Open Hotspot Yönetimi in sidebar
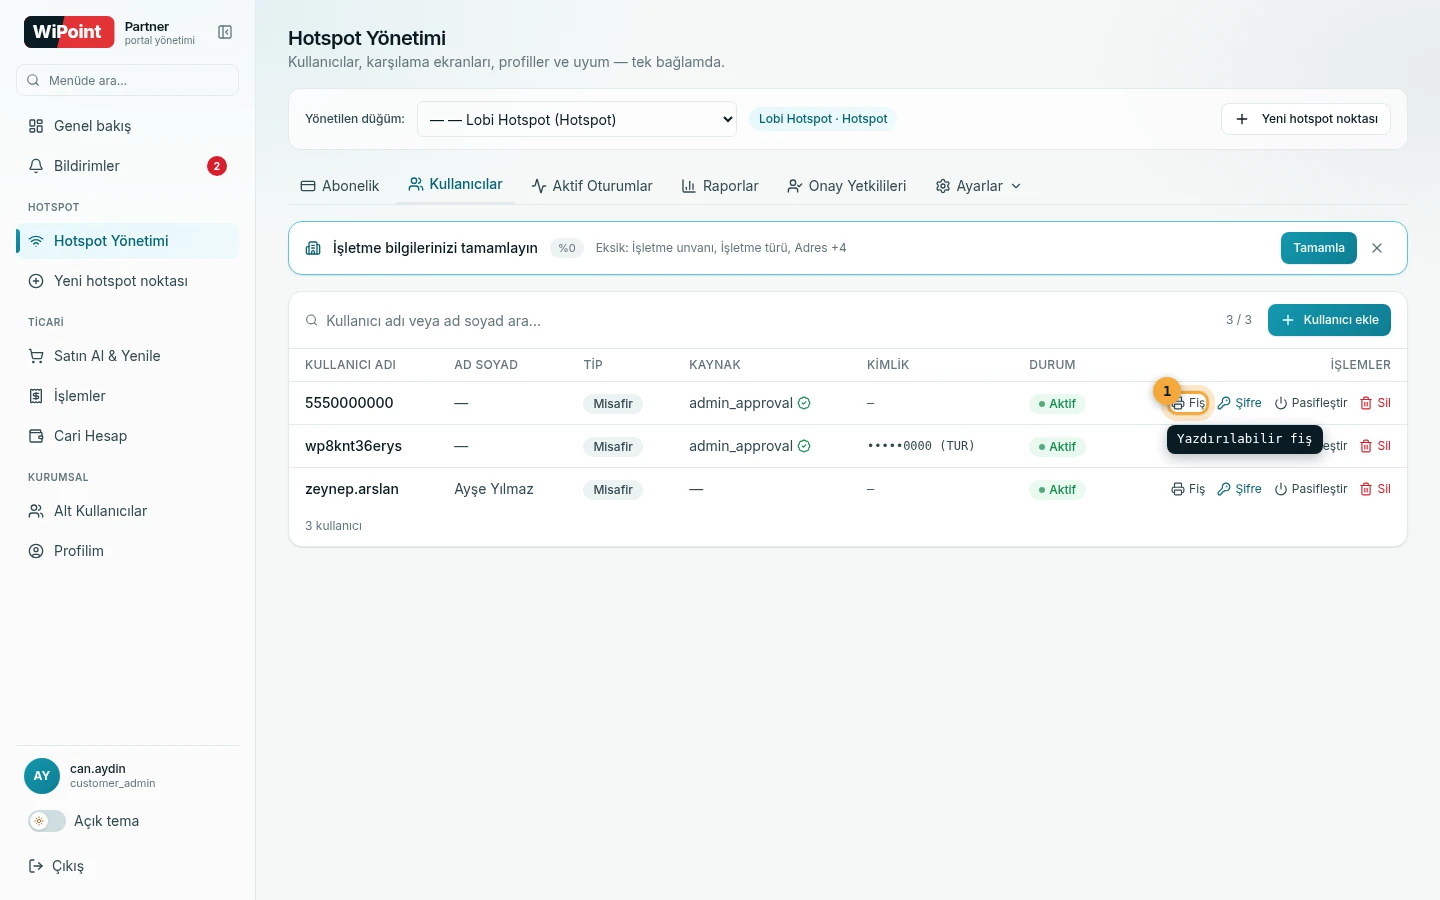The image size is (1440, 900). [127, 241]
